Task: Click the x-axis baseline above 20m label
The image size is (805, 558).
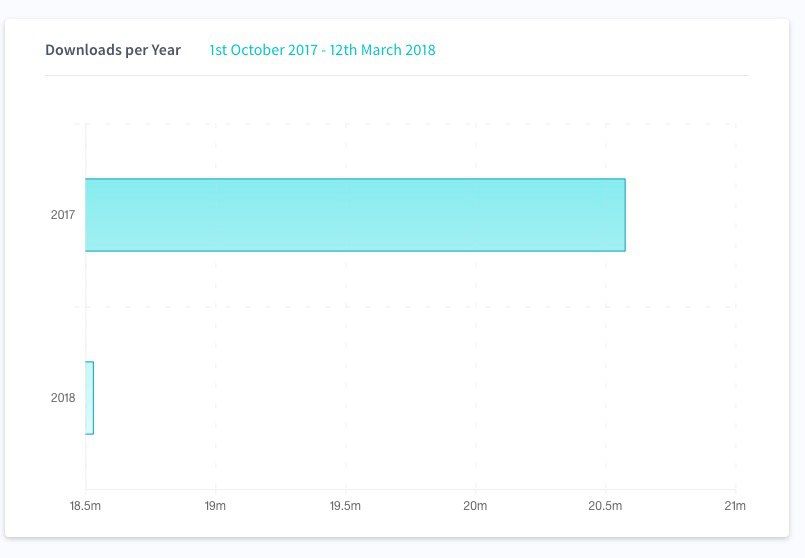Action: [475, 490]
